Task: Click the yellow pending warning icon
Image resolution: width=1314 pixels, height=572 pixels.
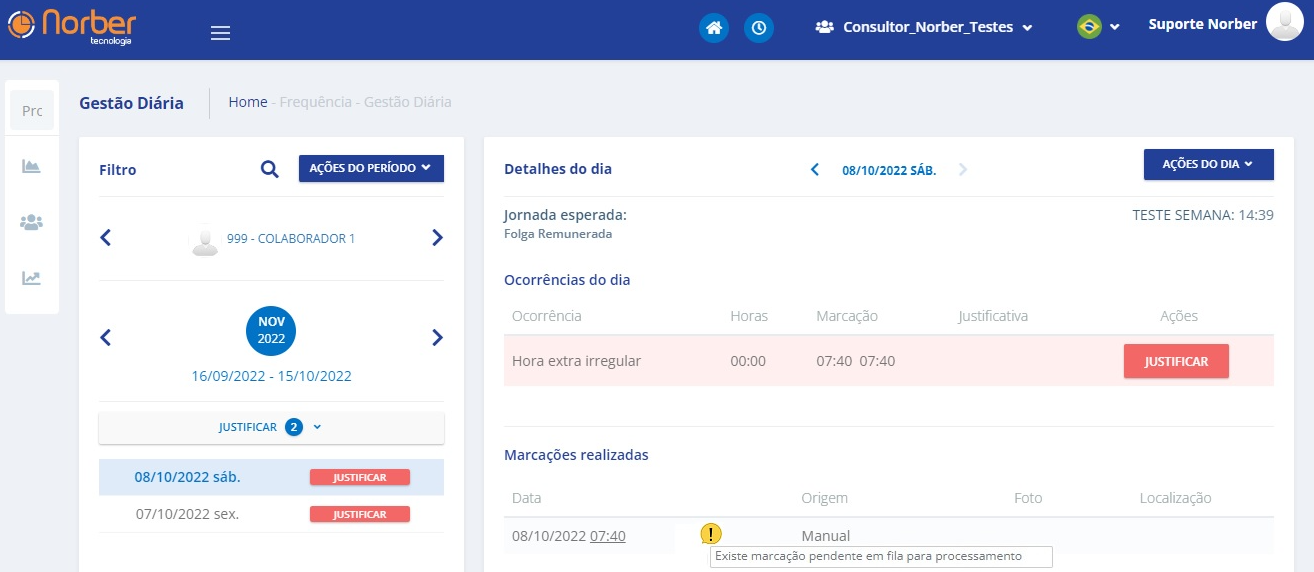Action: tap(710, 534)
